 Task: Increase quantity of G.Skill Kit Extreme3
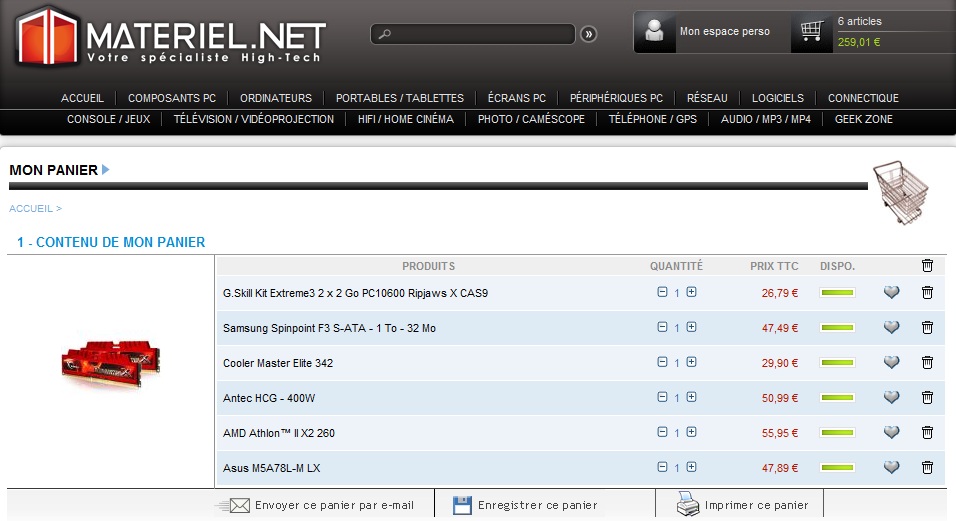(x=691, y=292)
